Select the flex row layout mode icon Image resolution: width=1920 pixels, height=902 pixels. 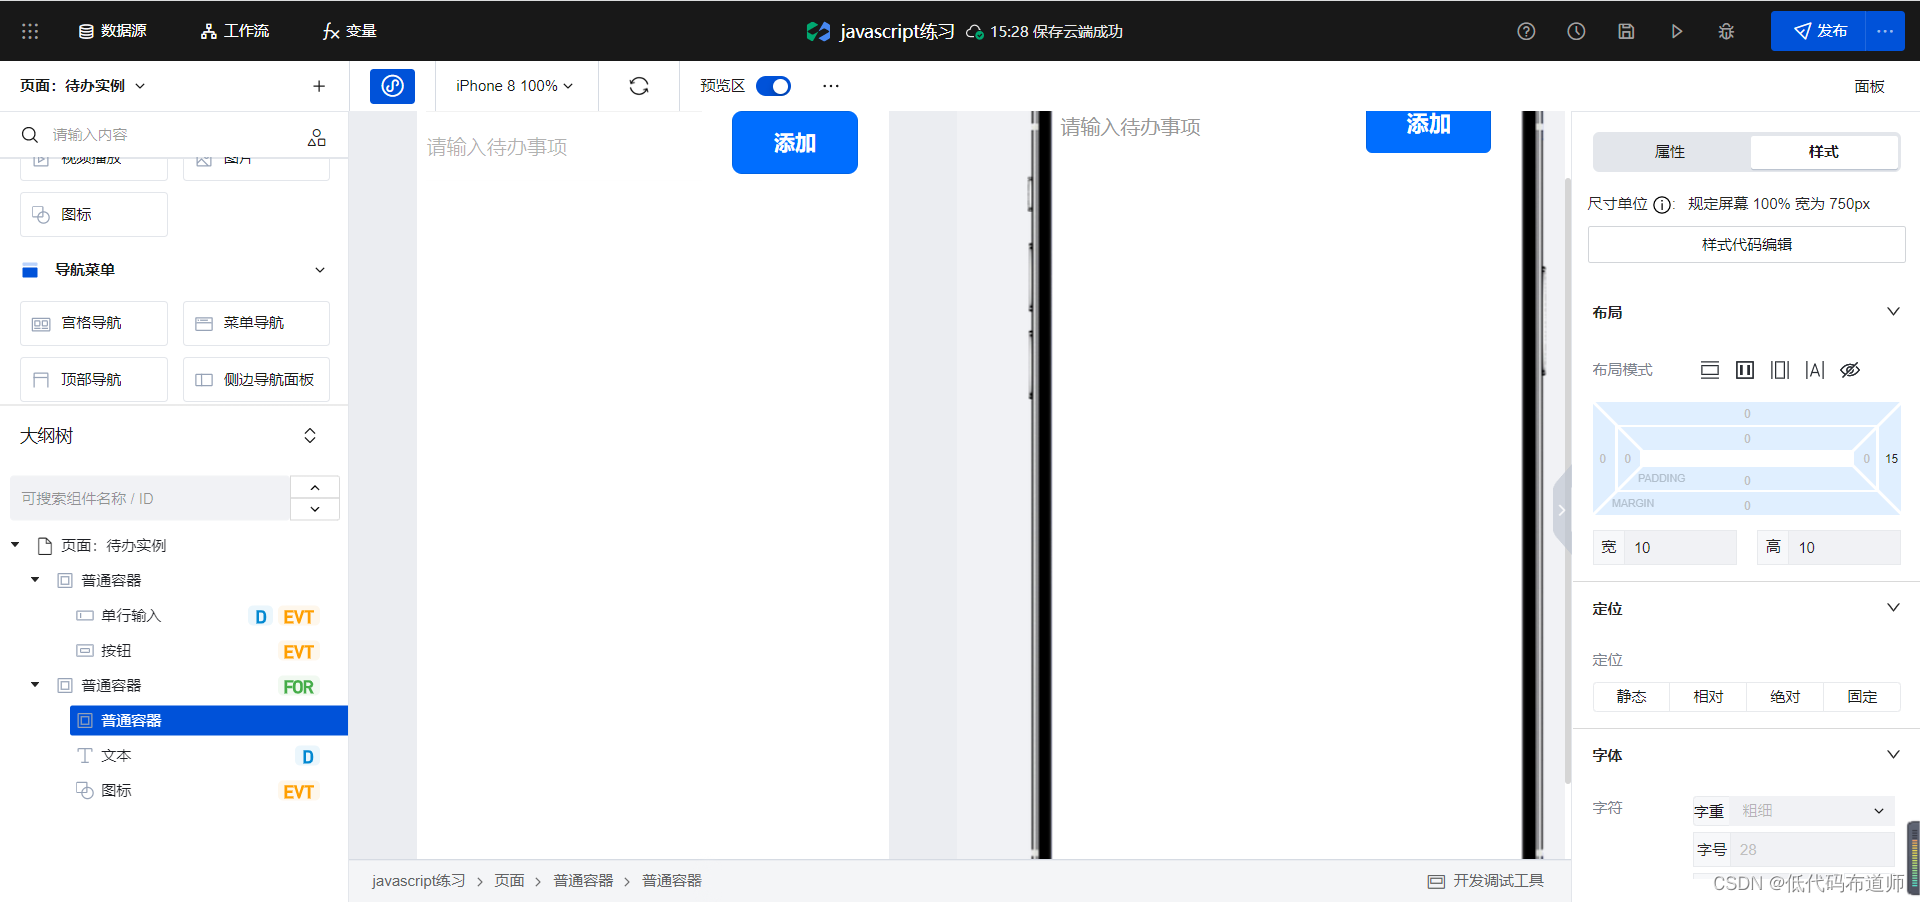point(1745,370)
